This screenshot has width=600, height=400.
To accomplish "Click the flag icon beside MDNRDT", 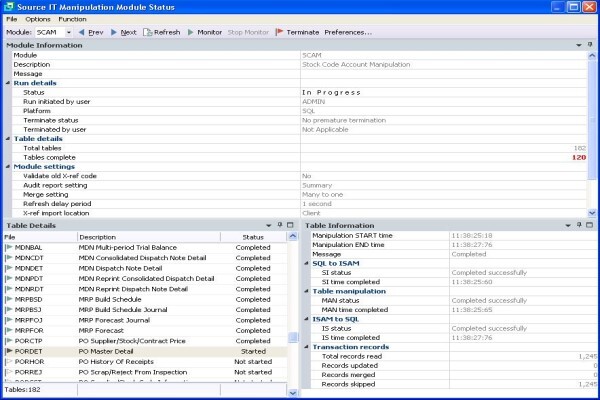I will coord(9,289).
